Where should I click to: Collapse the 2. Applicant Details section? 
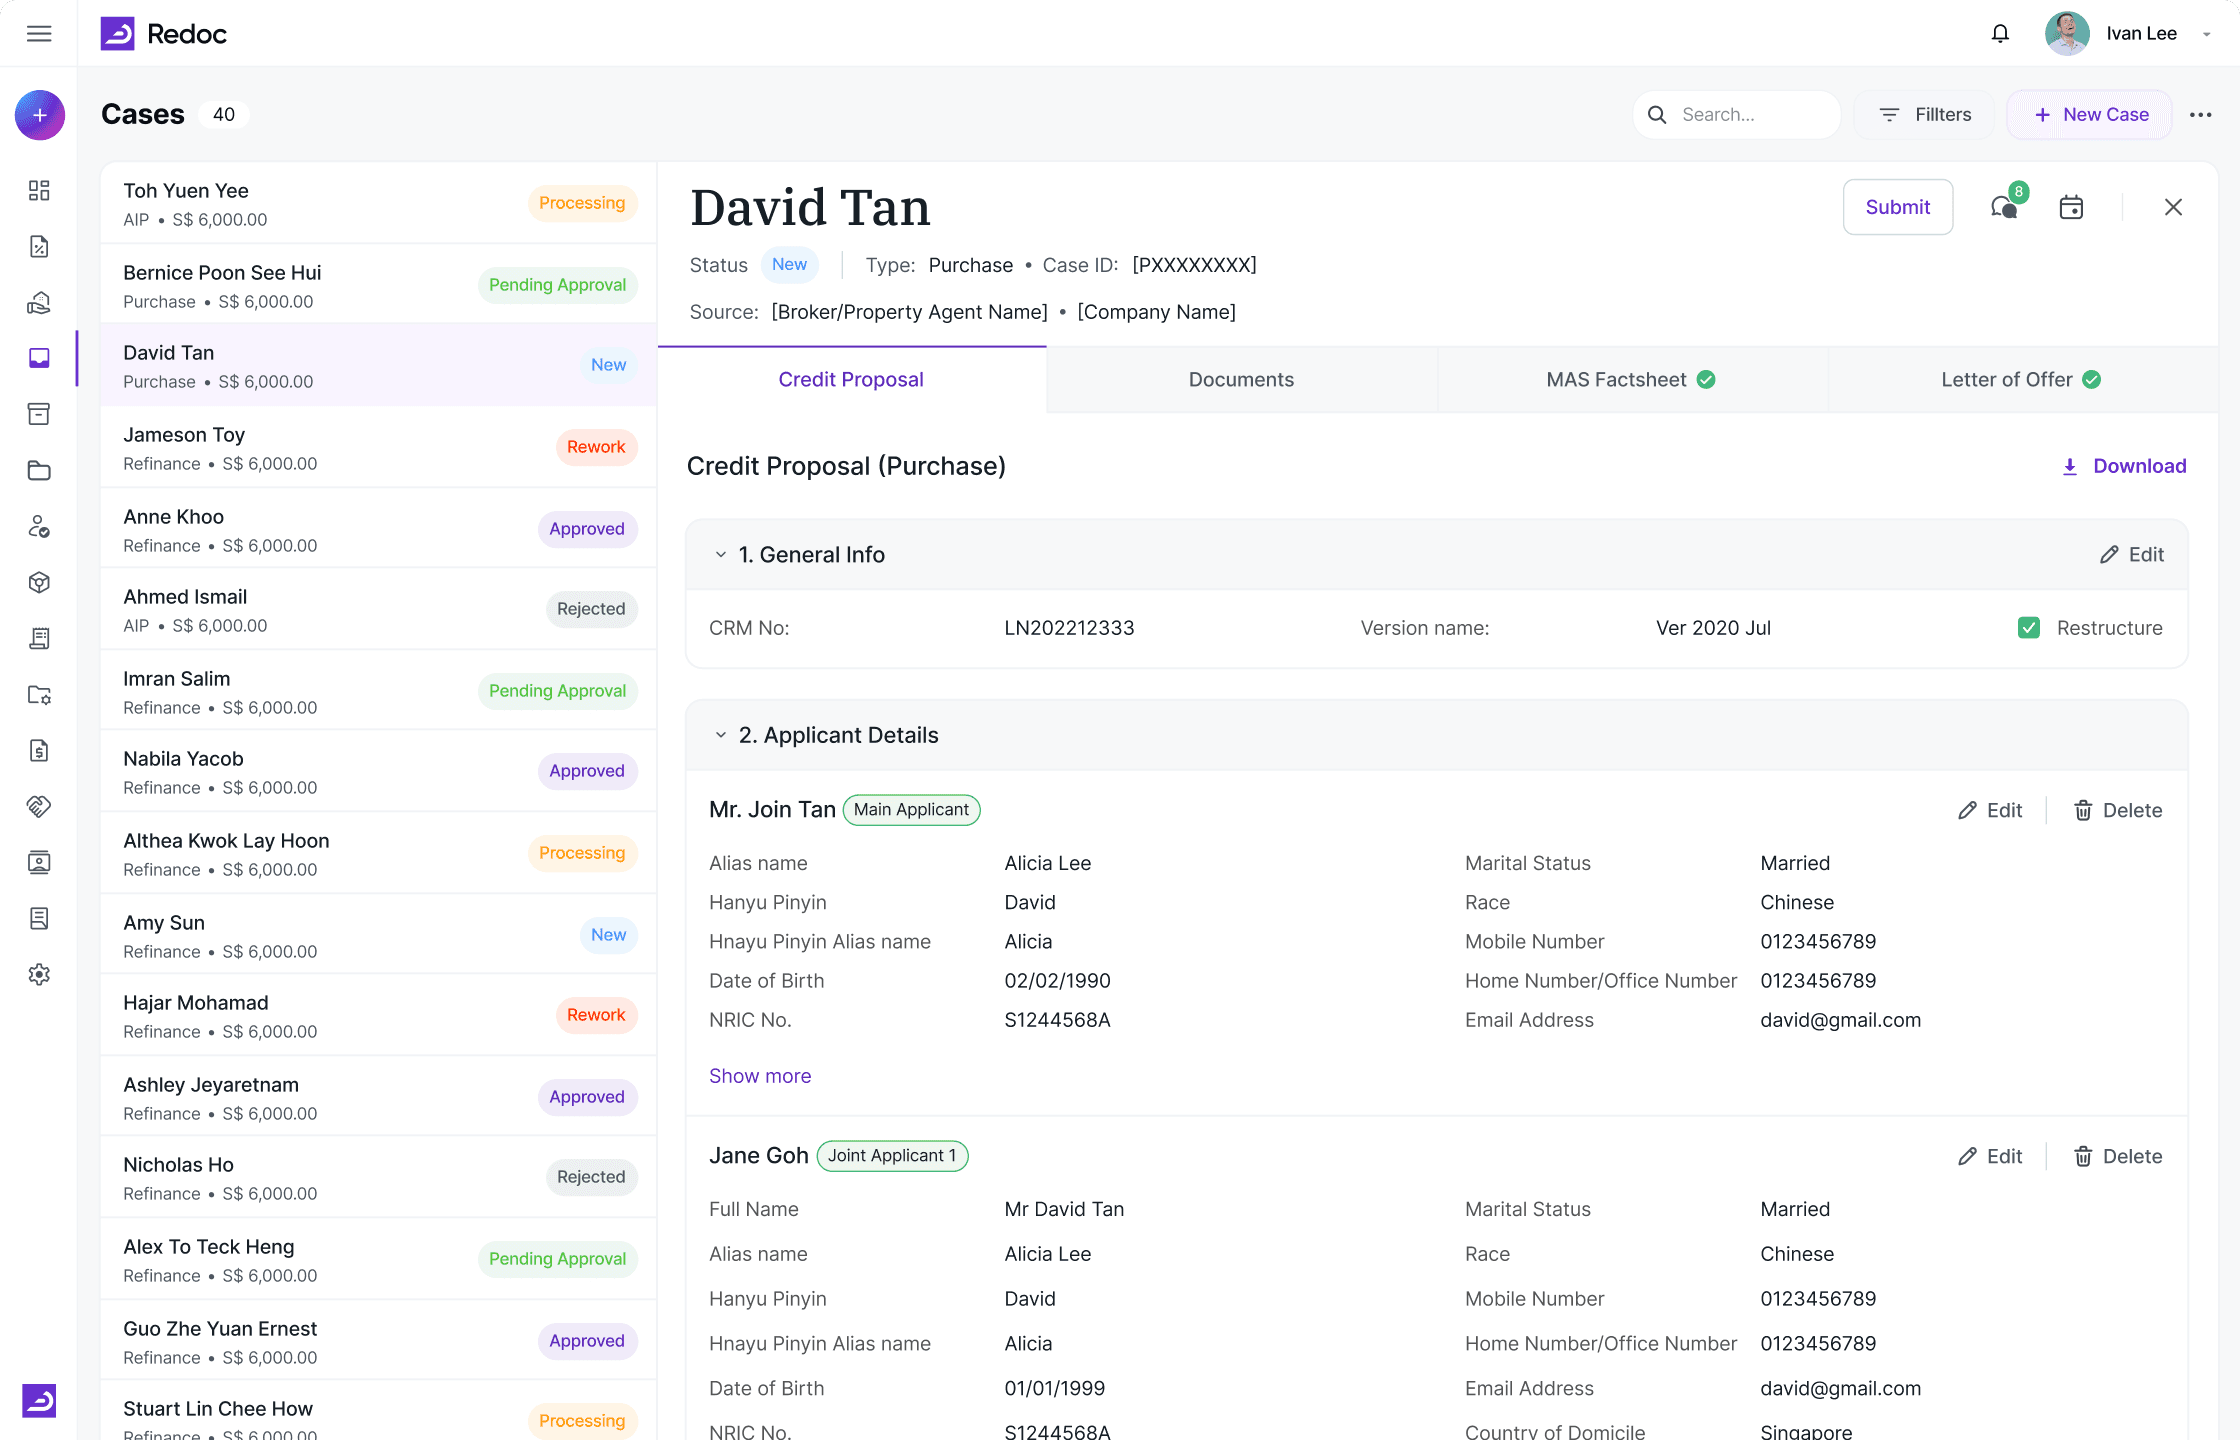720,735
